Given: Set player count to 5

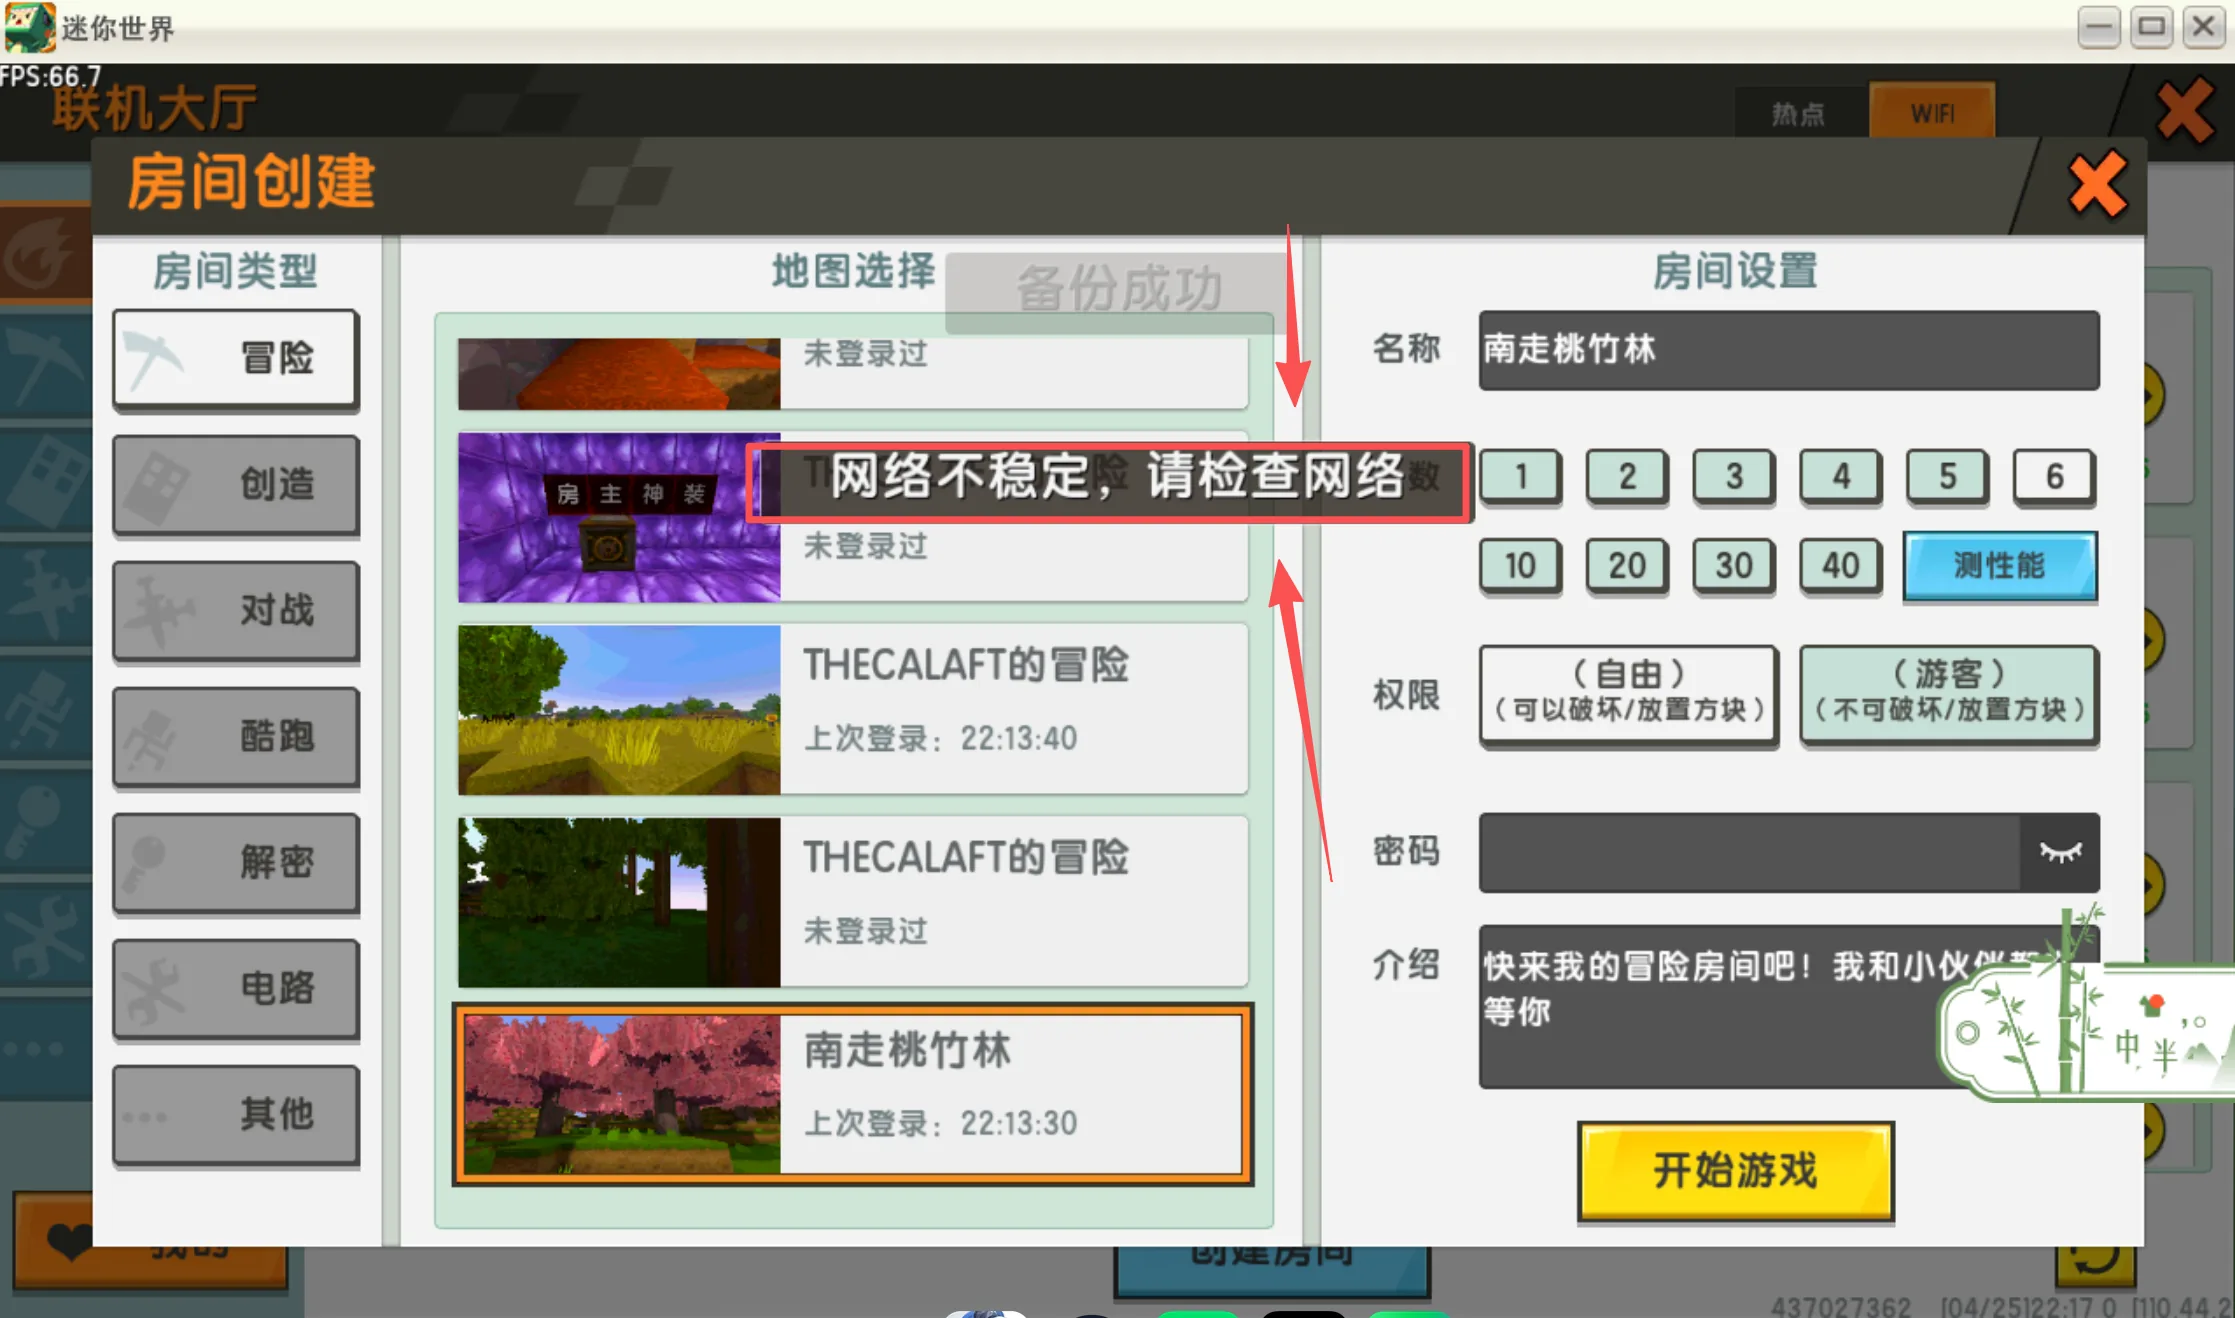Looking at the screenshot, I should 1948,476.
